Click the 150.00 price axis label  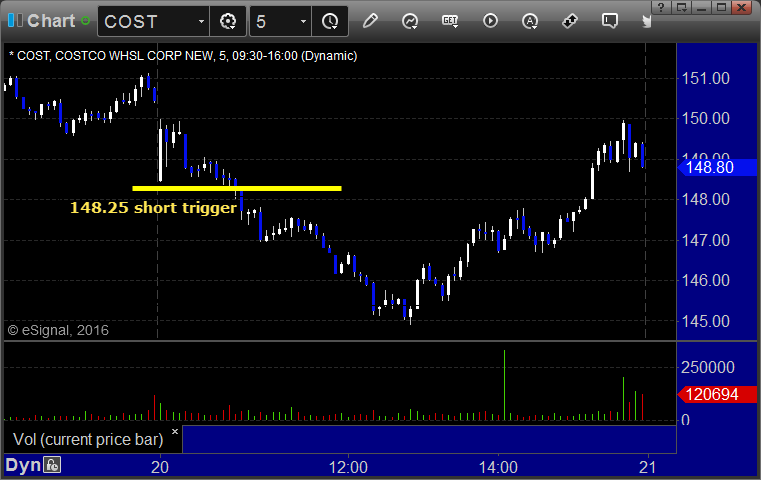tap(706, 118)
